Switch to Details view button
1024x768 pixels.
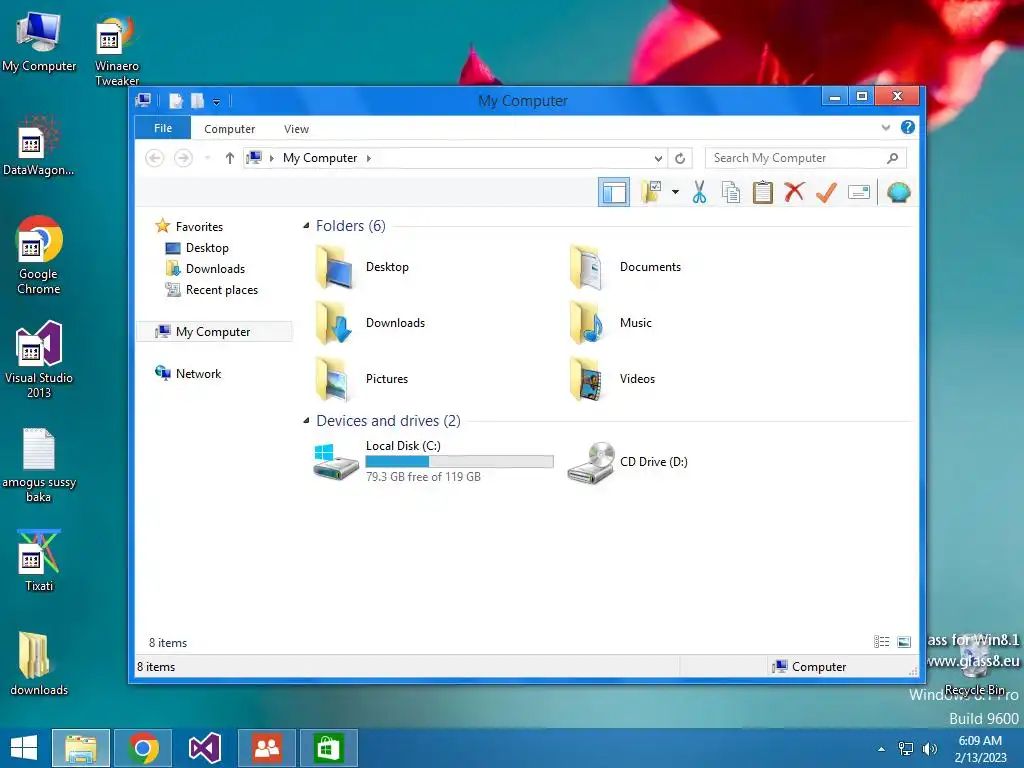coord(882,642)
